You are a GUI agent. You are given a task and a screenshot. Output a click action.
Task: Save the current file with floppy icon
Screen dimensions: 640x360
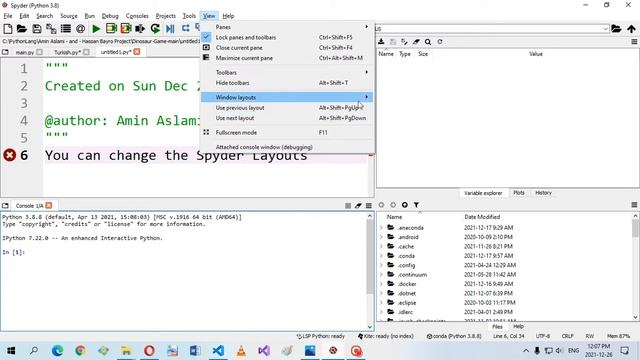coord(37,29)
